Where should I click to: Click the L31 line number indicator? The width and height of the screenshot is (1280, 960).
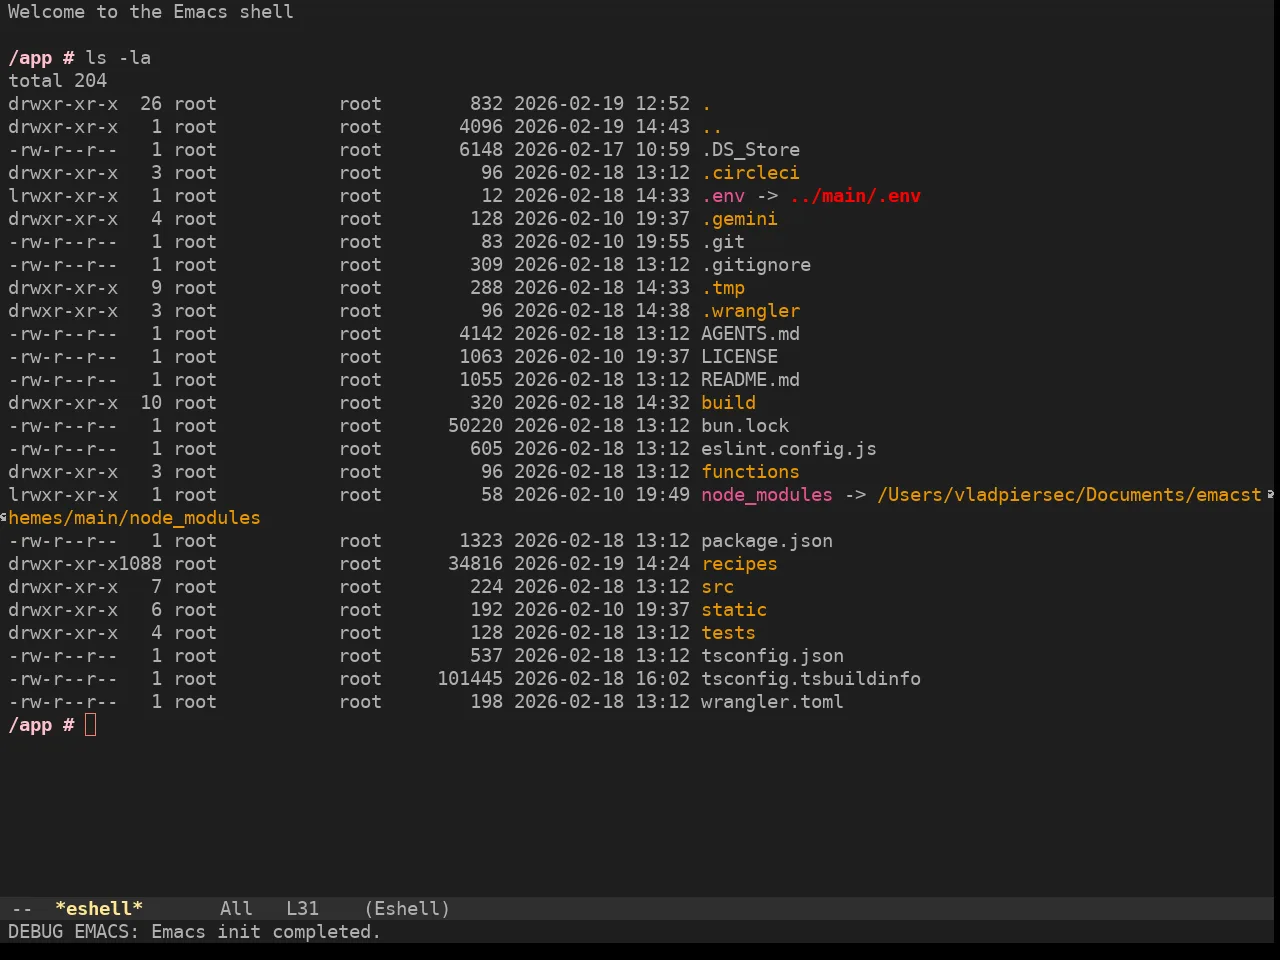pos(302,909)
